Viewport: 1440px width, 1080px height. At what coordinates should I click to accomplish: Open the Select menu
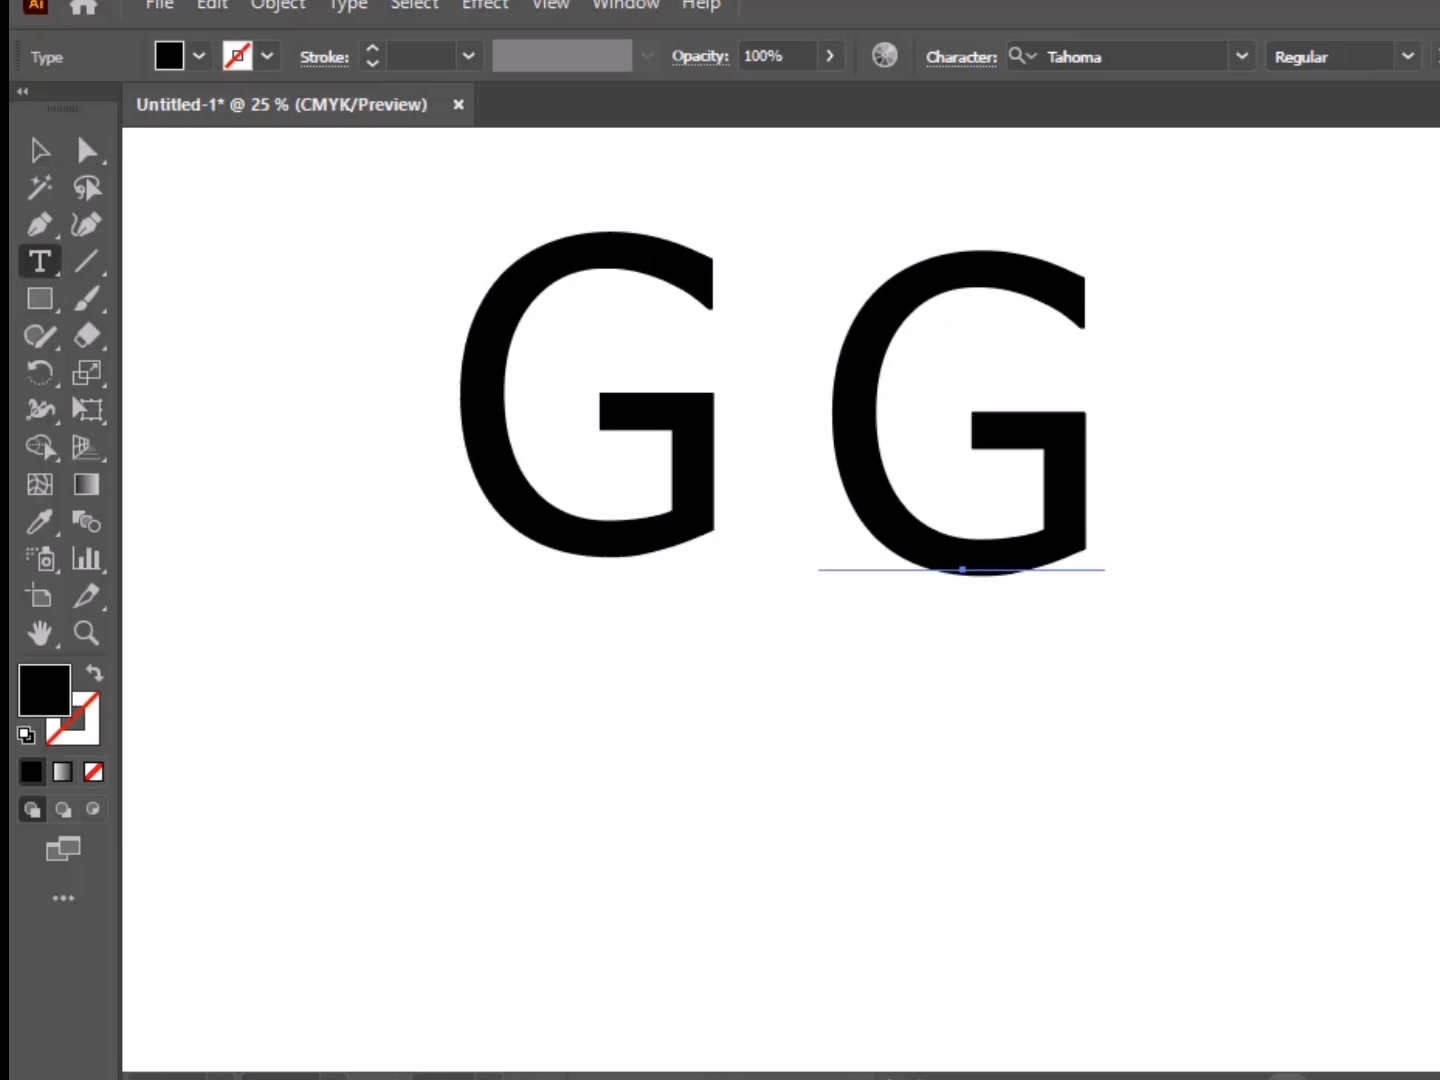(414, 6)
